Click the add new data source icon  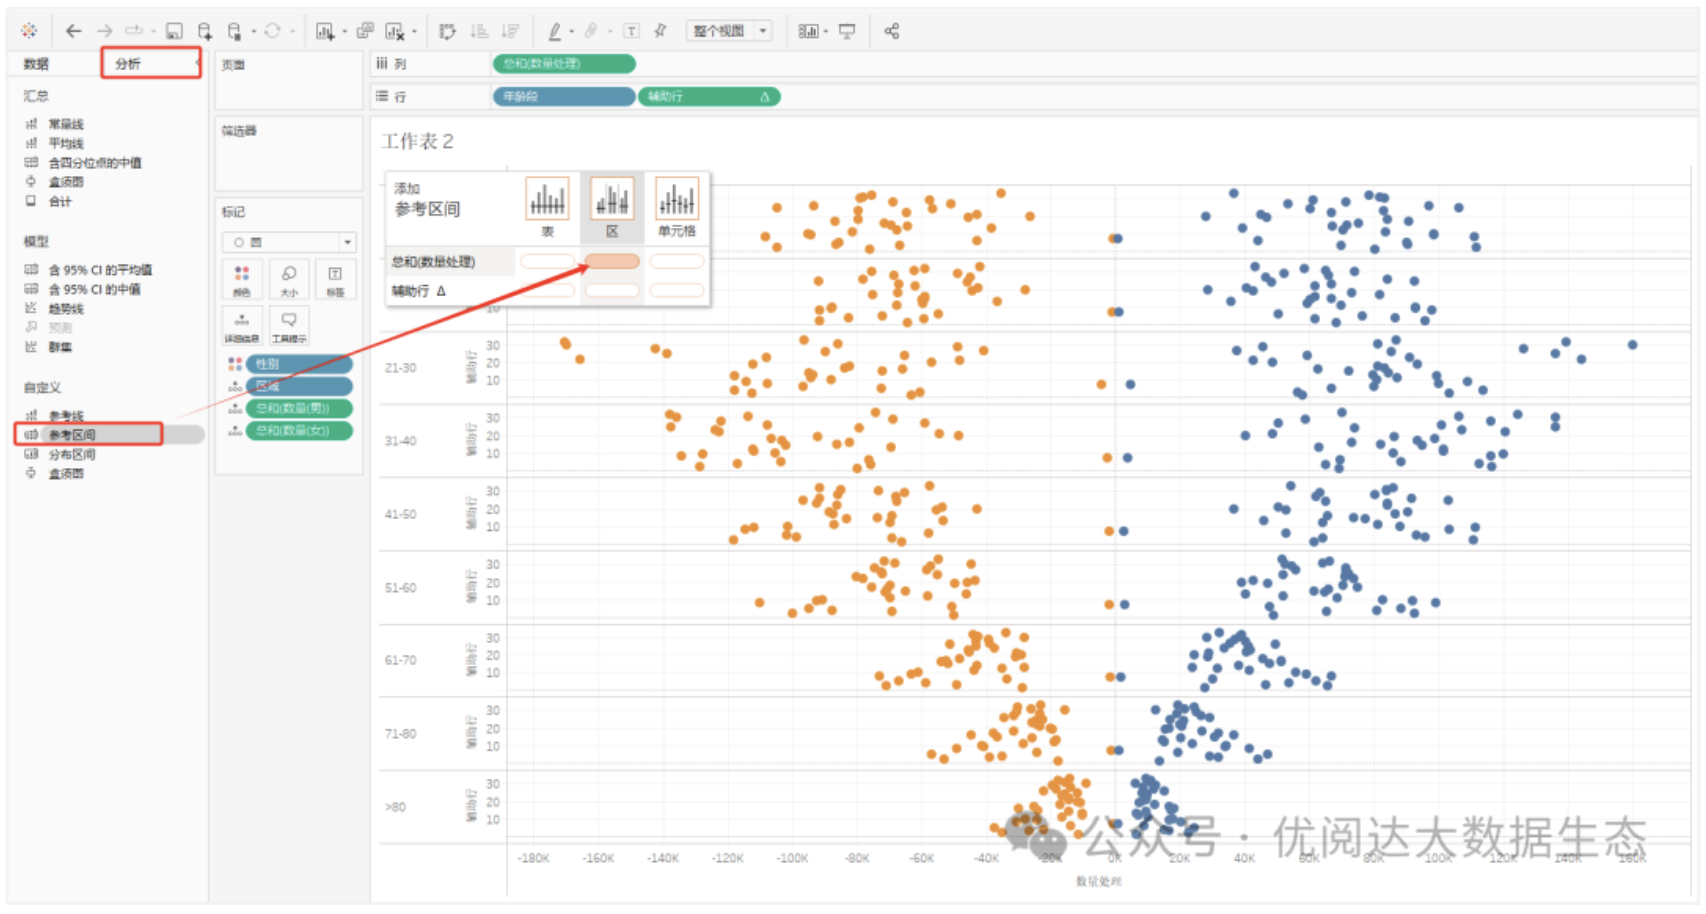(204, 31)
